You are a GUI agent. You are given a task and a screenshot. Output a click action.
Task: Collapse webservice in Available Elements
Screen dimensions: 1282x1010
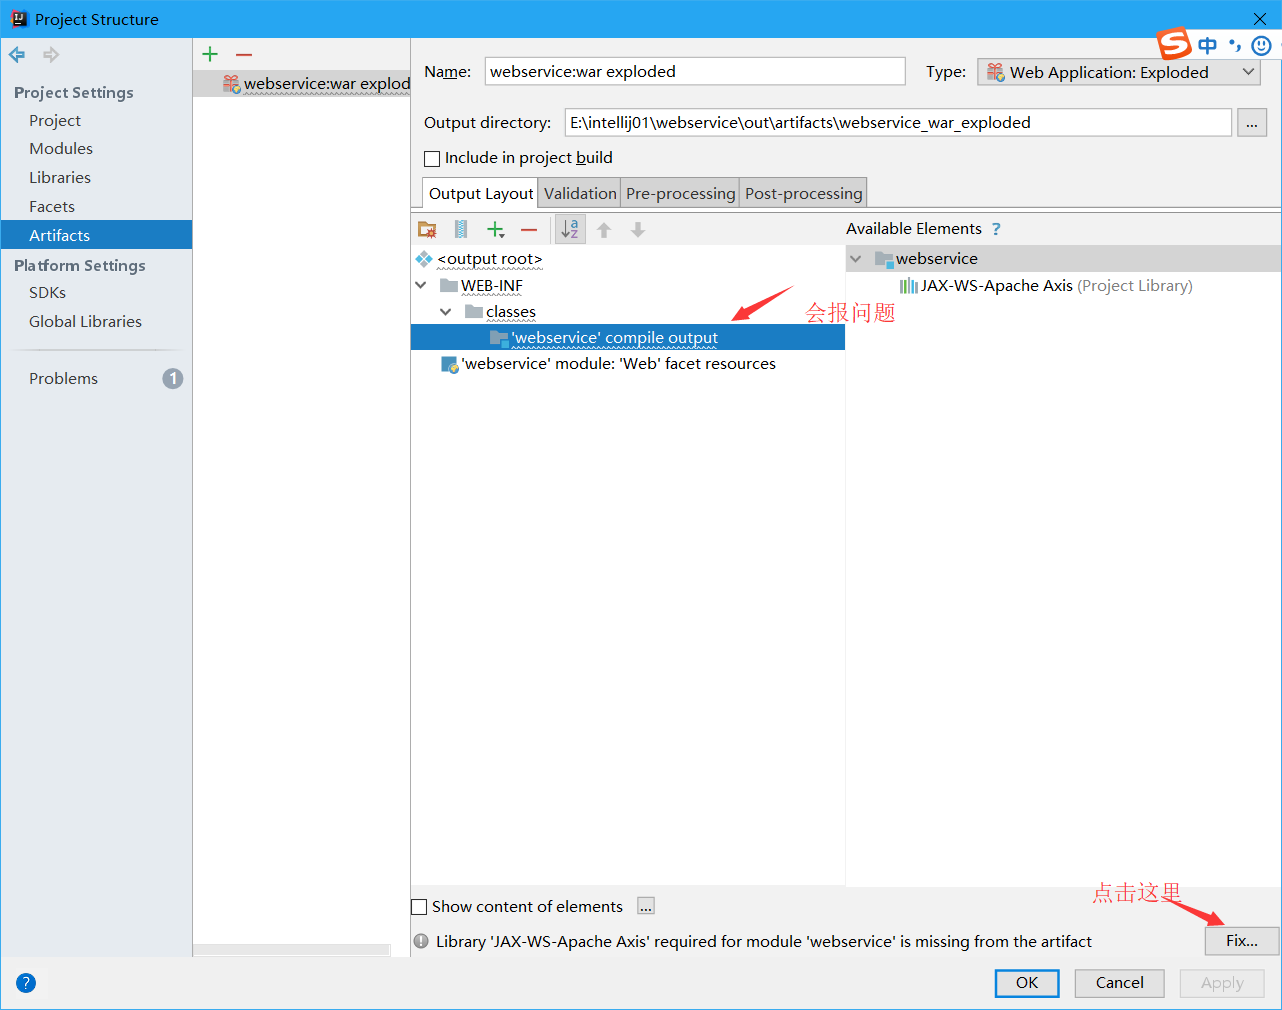coord(856,259)
